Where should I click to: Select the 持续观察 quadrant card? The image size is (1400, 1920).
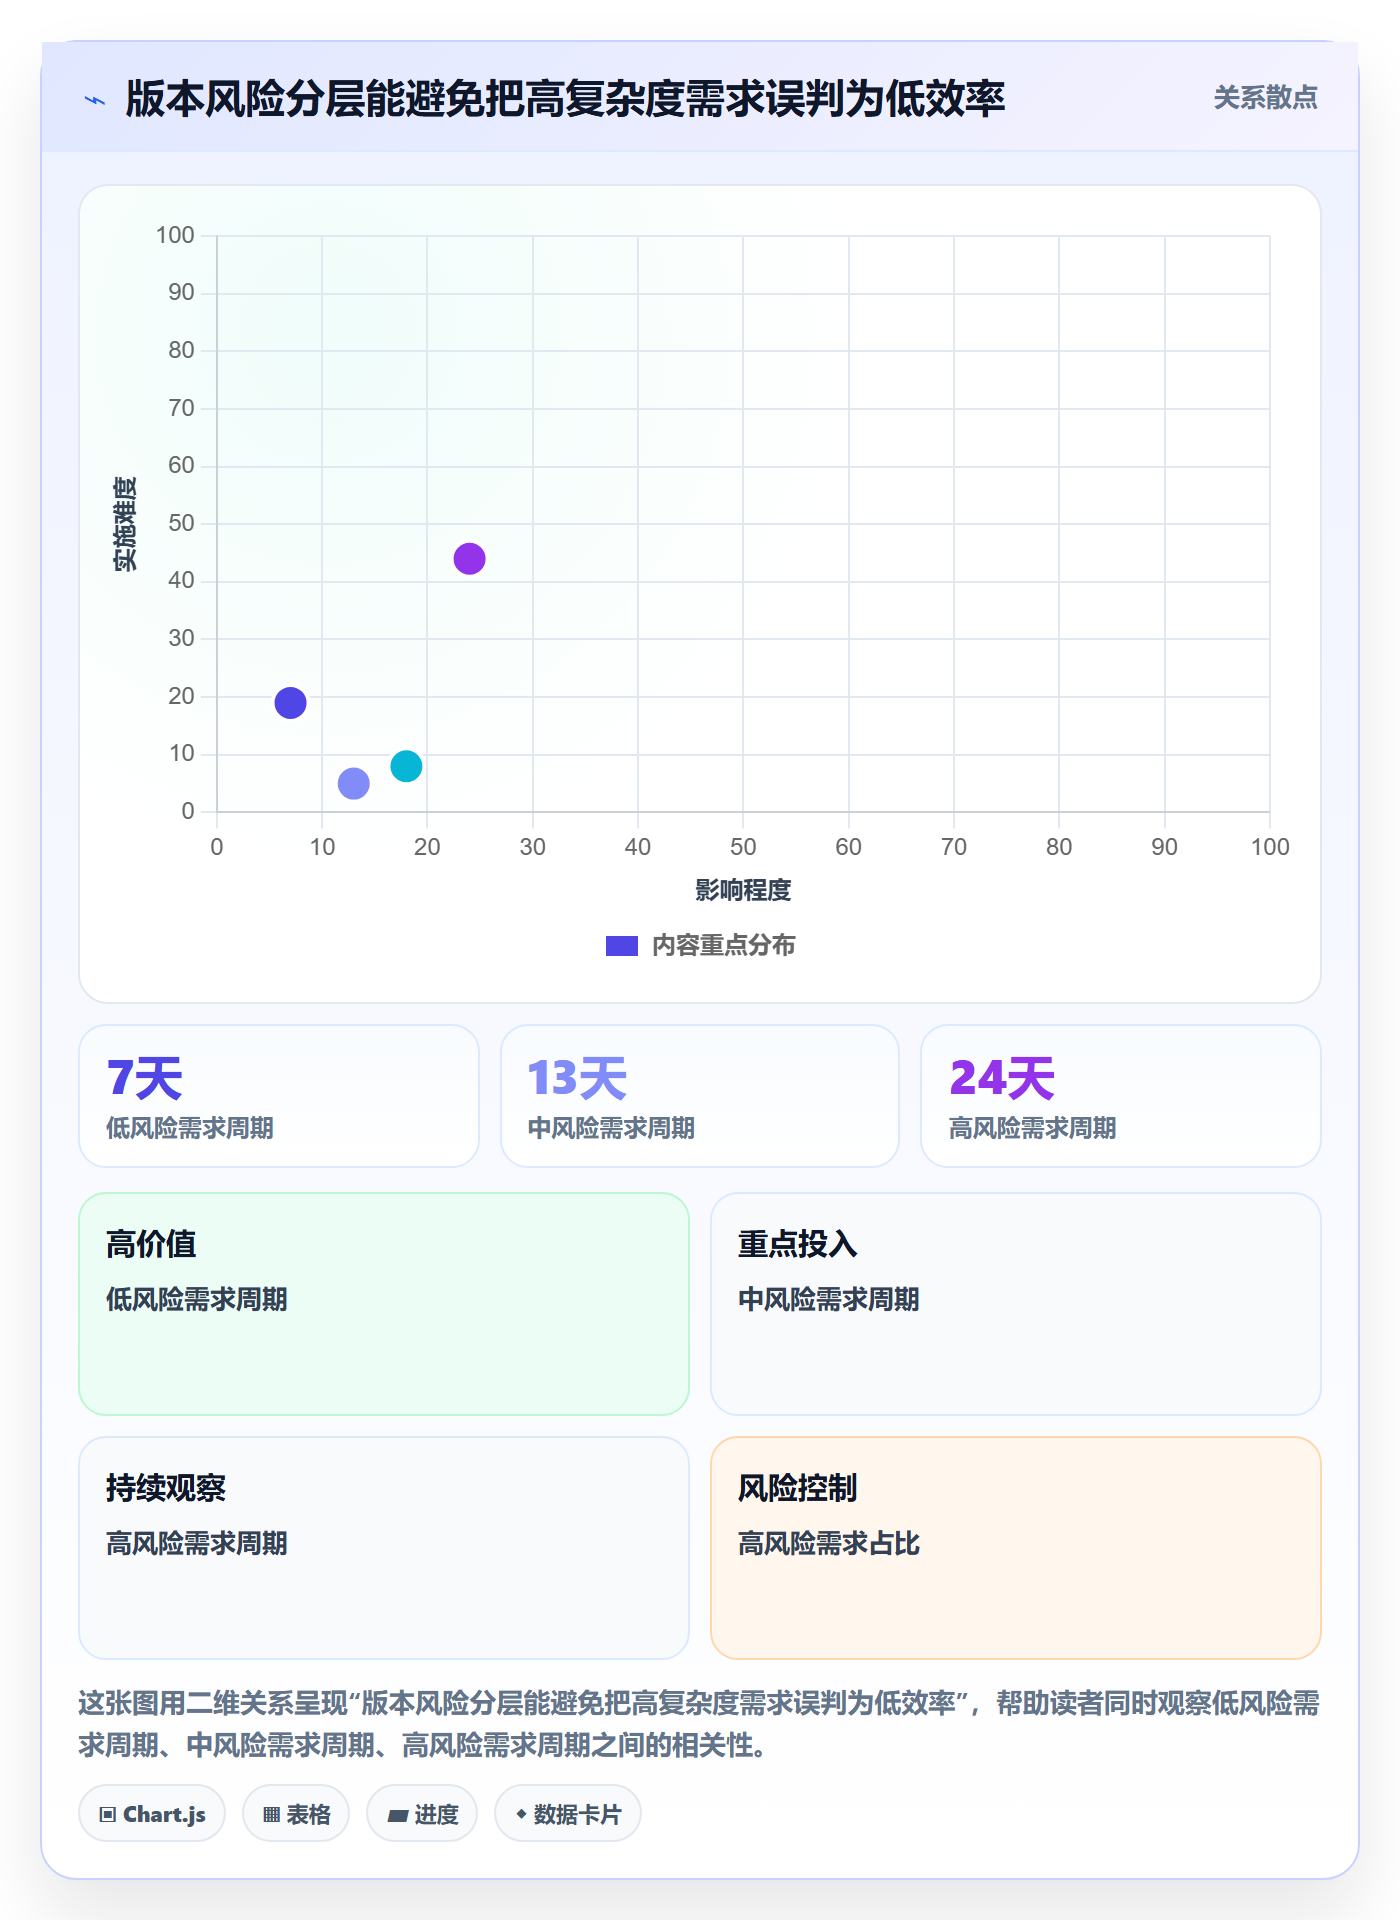(384, 1548)
